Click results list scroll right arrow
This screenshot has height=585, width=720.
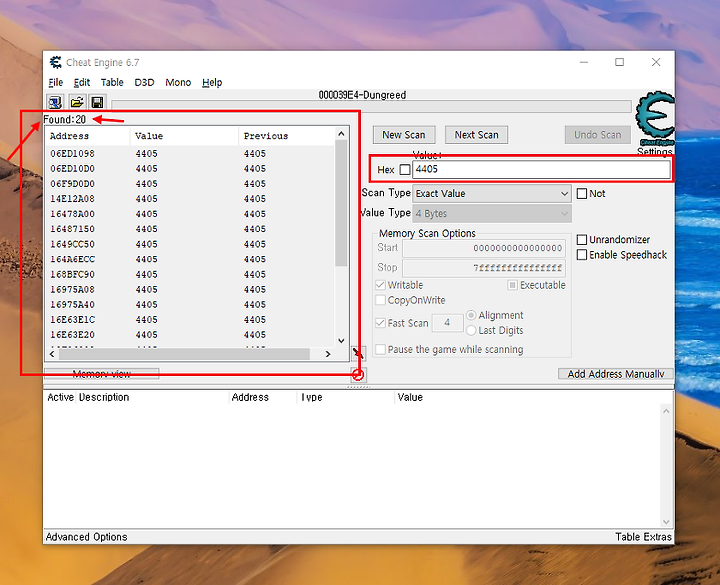click(328, 354)
